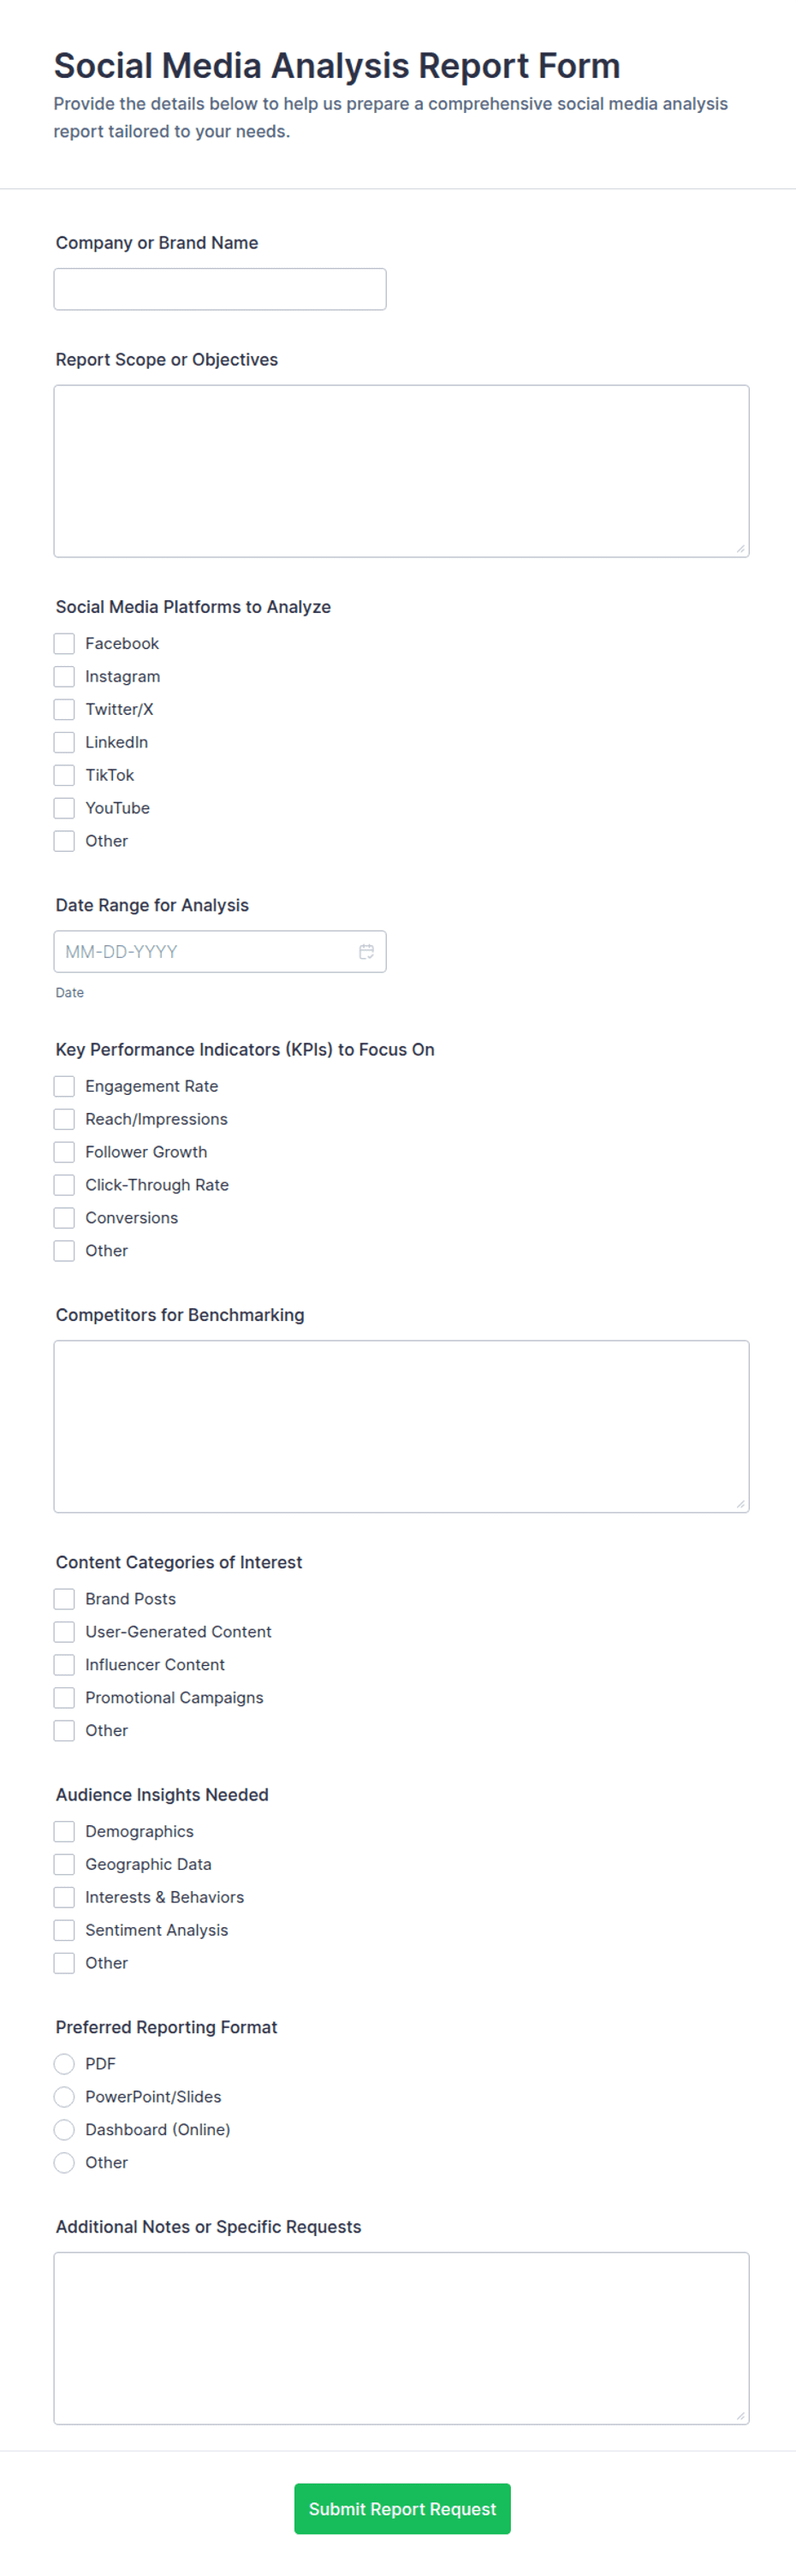Check the YouTube platform checkbox
The height and width of the screenshot is (2576, 796).
pos(64,808)
